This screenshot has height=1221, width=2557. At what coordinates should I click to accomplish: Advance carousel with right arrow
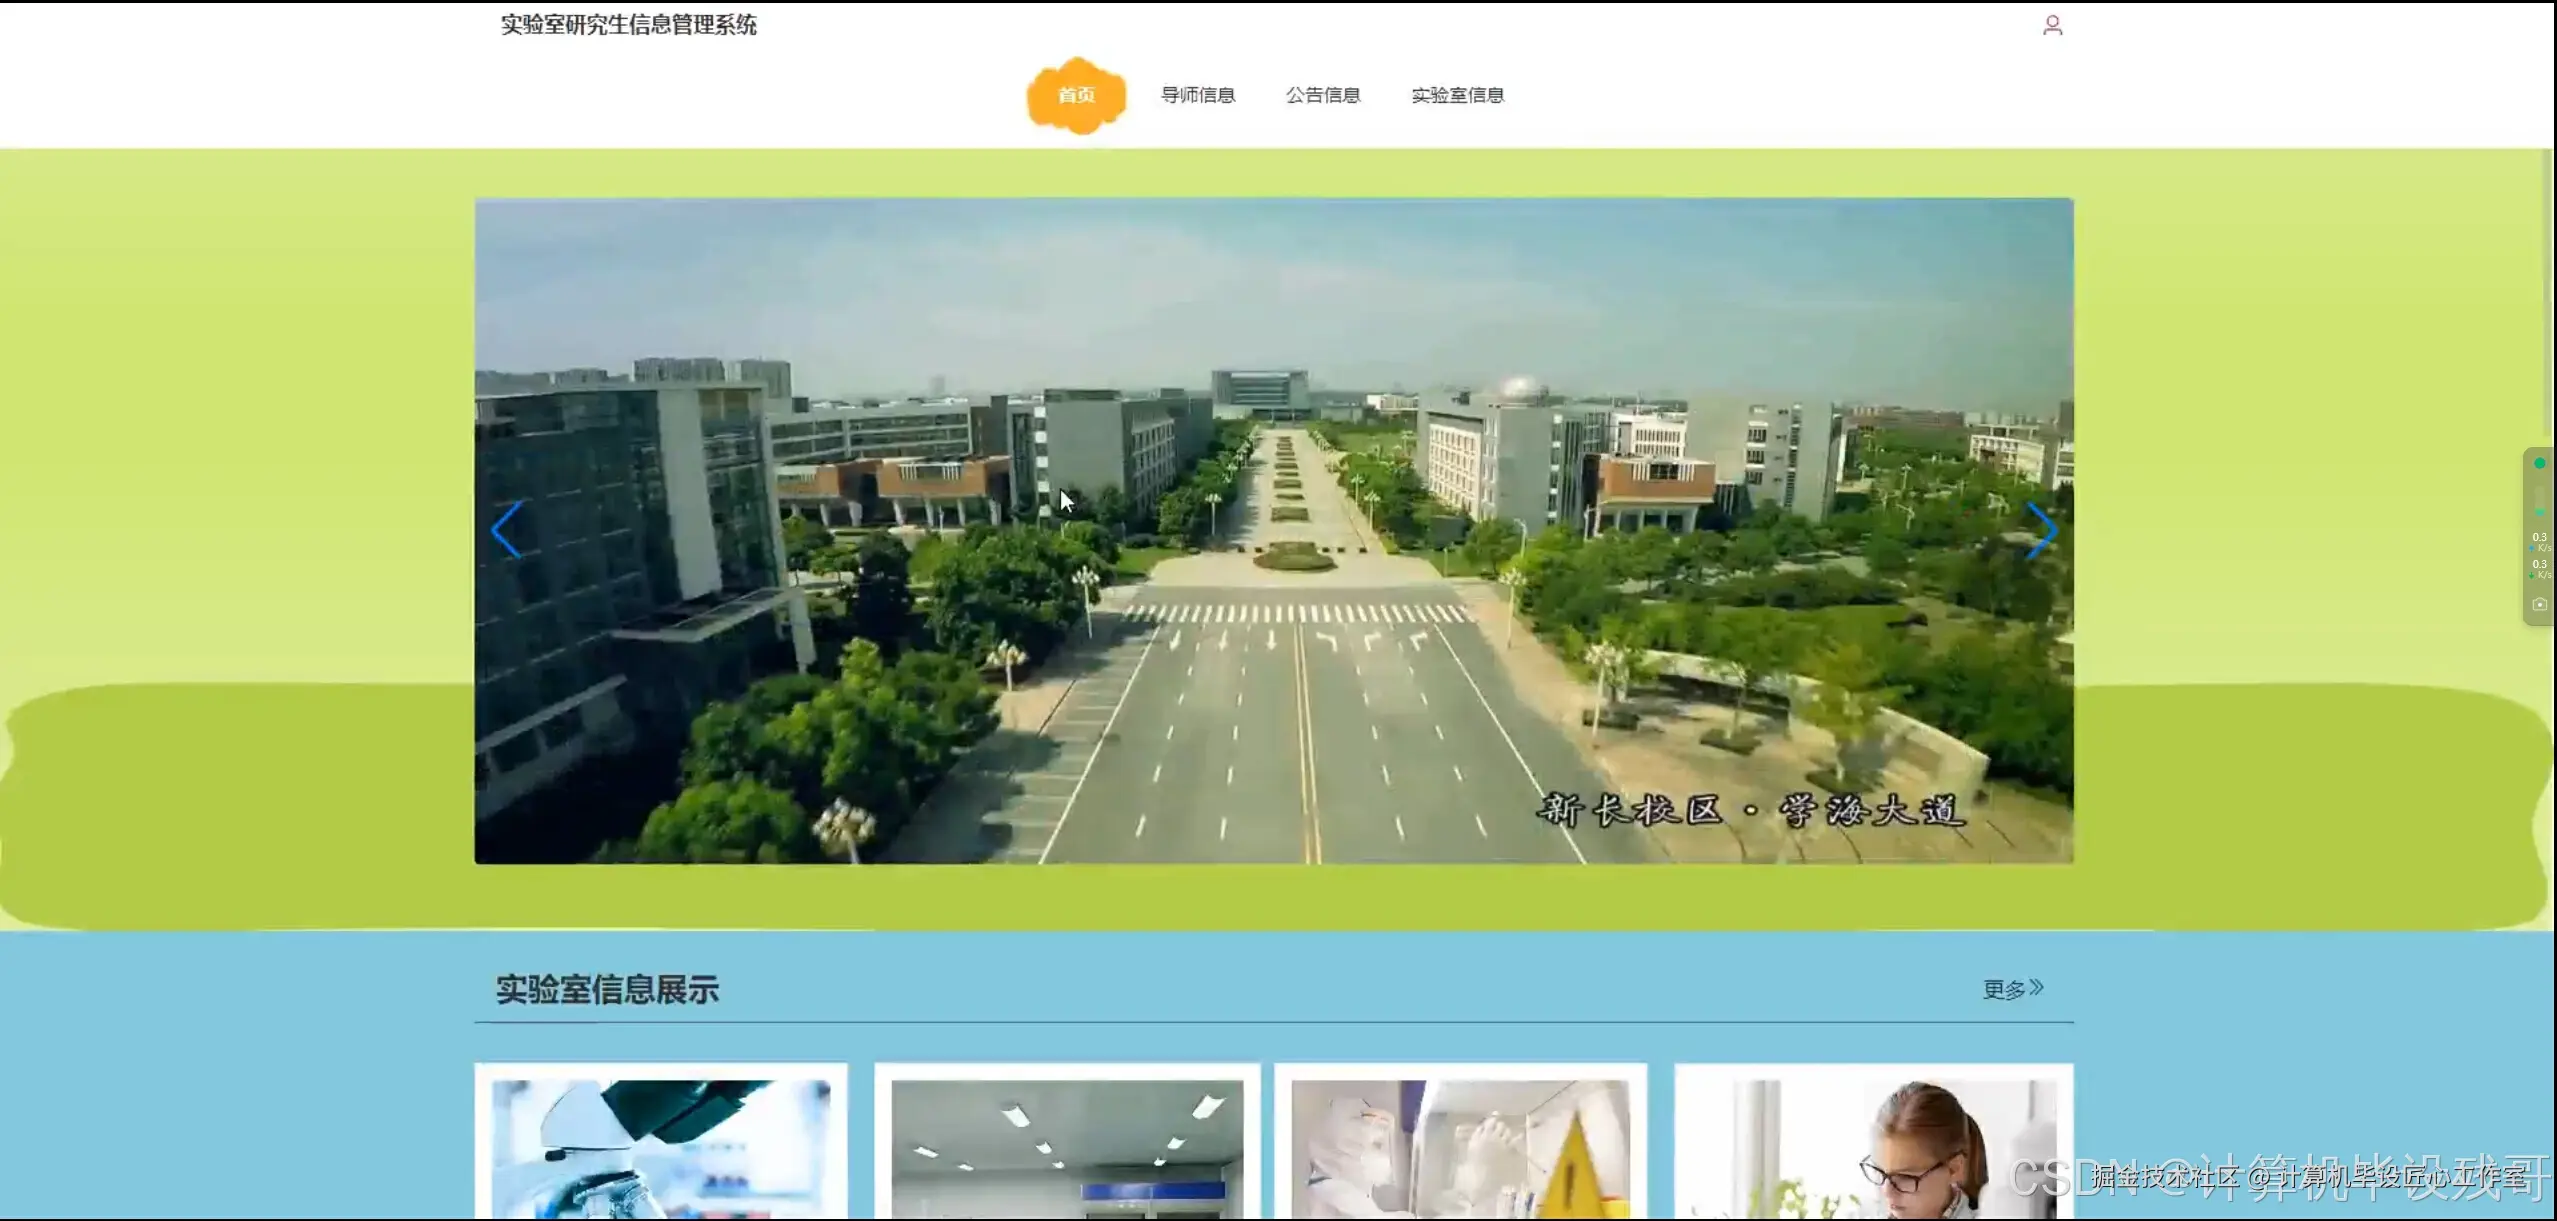(2040, 530)
